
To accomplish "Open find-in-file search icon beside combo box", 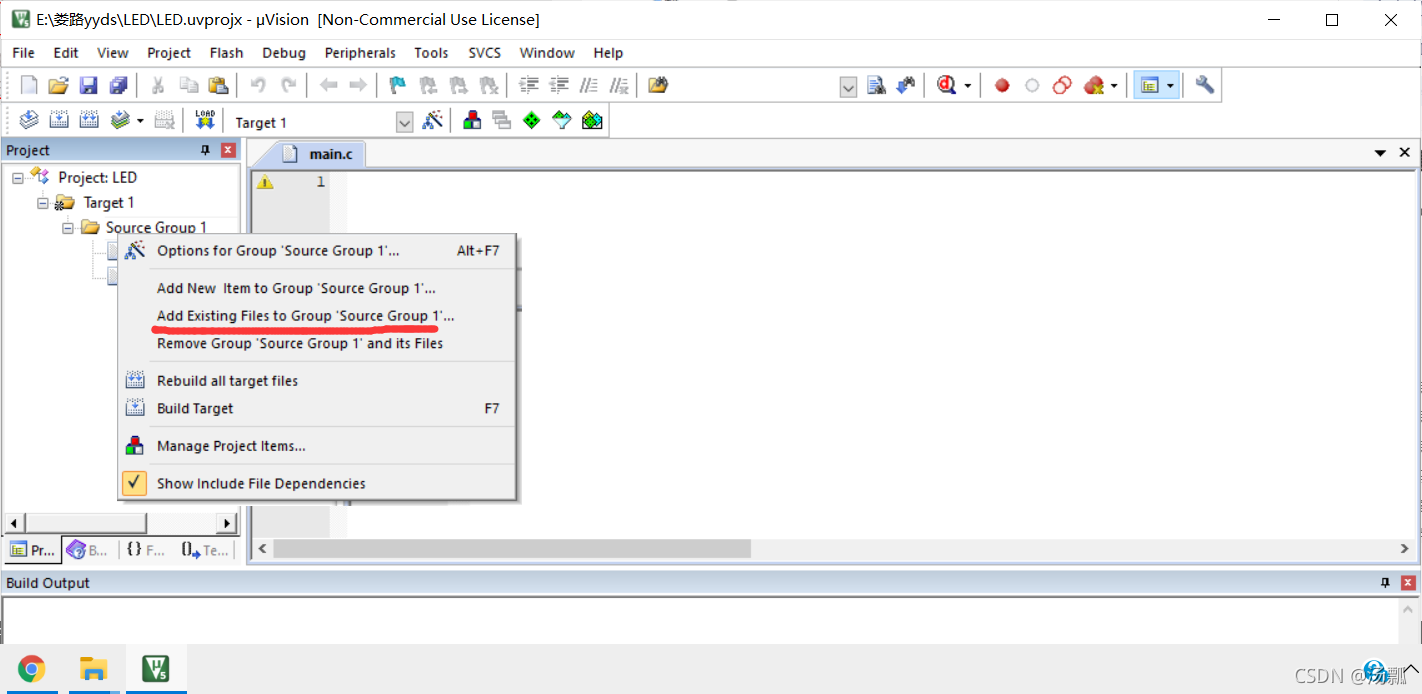I will pos(876,86).
